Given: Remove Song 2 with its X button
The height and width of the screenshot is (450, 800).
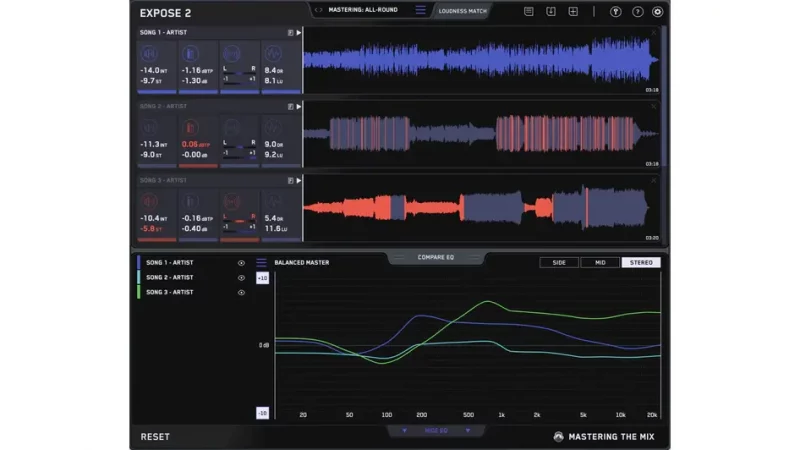Looking at the screenshot, I should point(654,107).
